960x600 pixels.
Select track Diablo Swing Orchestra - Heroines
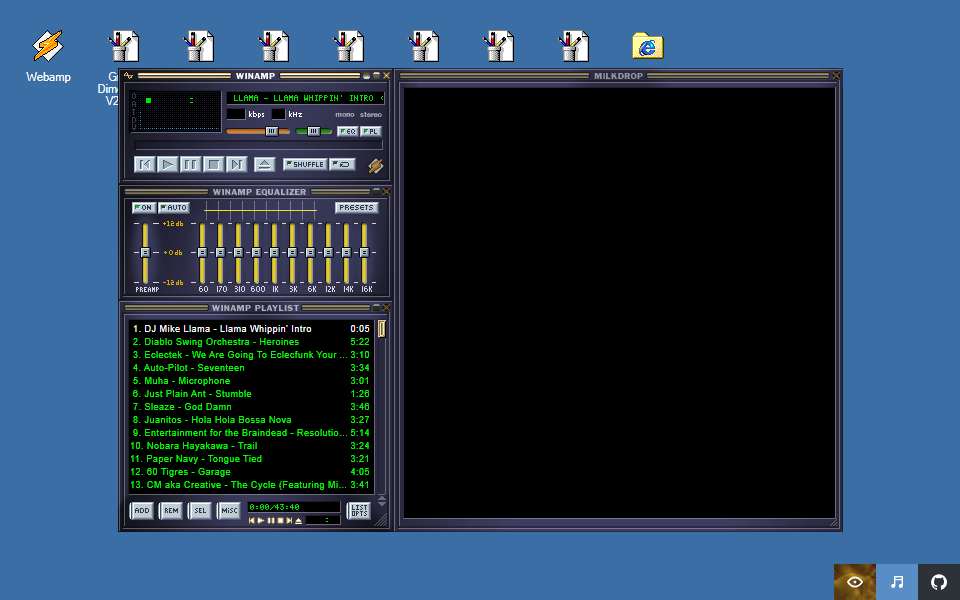[x=251, y=342]
